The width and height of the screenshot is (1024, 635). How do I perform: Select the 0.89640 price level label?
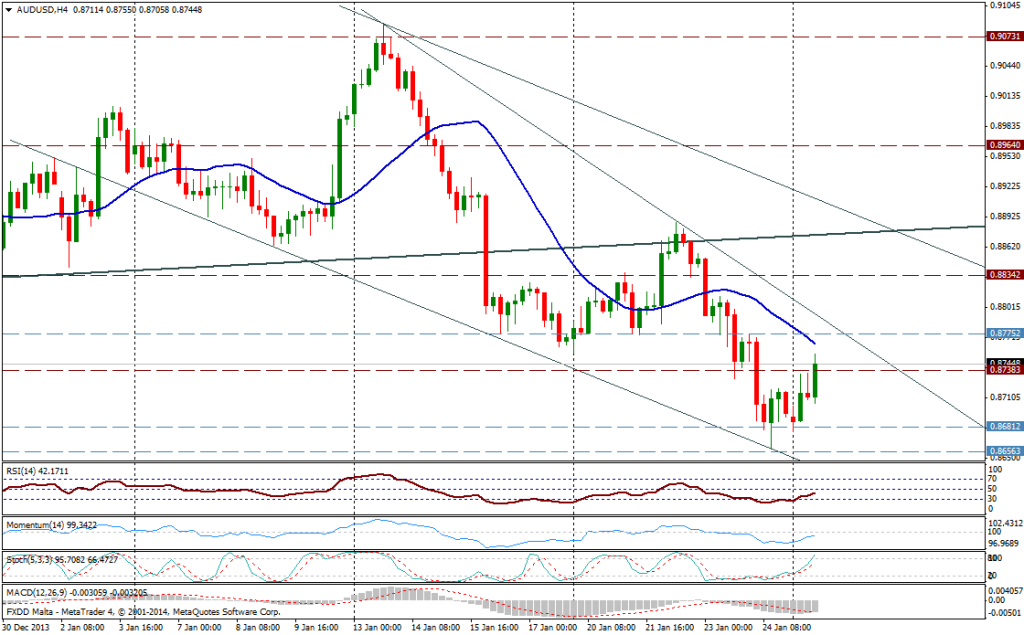[1003, 145]
